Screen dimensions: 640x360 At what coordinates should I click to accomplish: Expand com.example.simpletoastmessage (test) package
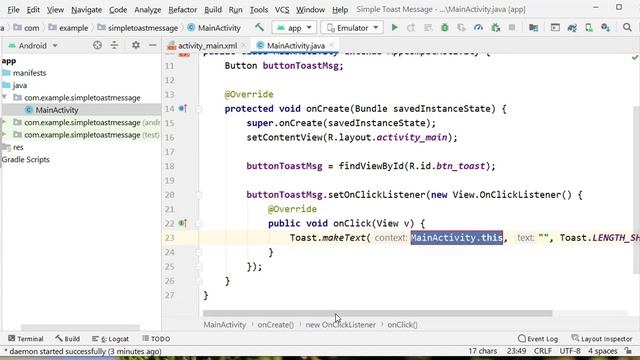click(4, 135)
